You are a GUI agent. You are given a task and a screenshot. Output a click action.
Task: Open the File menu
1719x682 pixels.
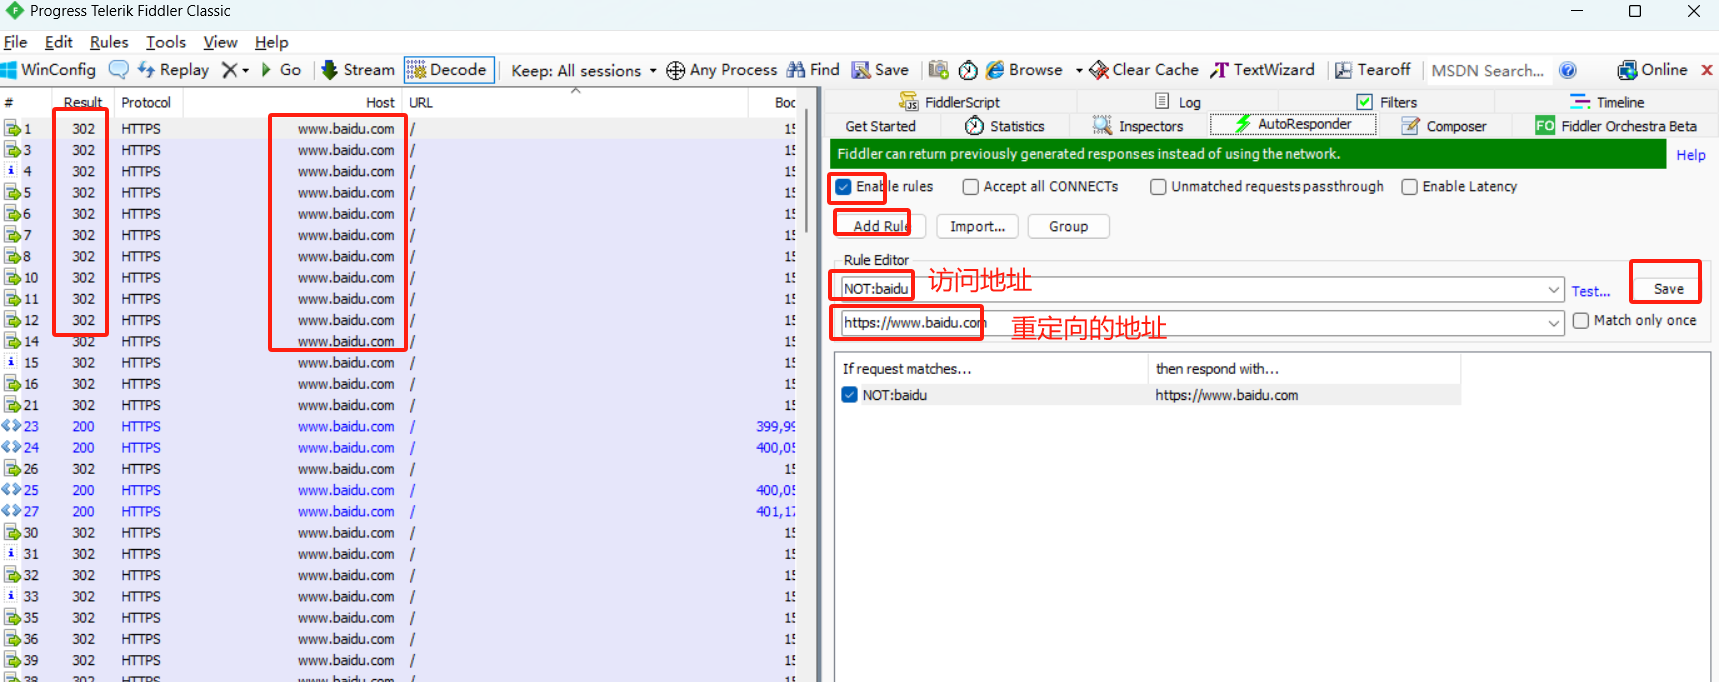coord(15,42)
